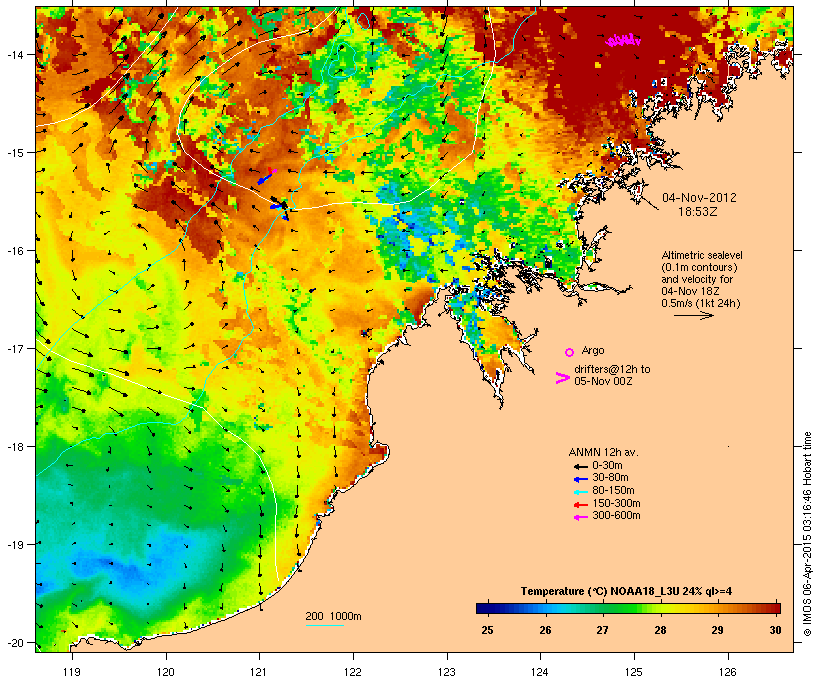Click the latitude axis label -17
This screenshot has height=680, width=820.
click(x=15, y=348)
